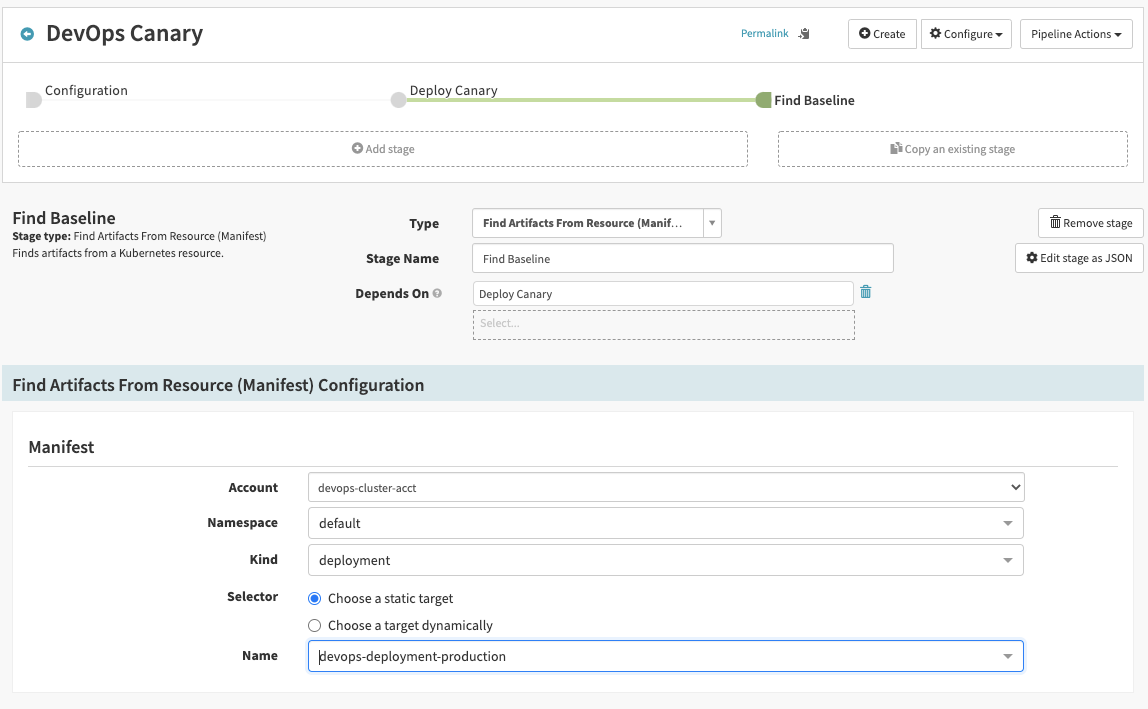Viewport: 1148px width, 709px height.
Task: Open the Account dropdown devops-cluster-acct
Action: [666, 487]
